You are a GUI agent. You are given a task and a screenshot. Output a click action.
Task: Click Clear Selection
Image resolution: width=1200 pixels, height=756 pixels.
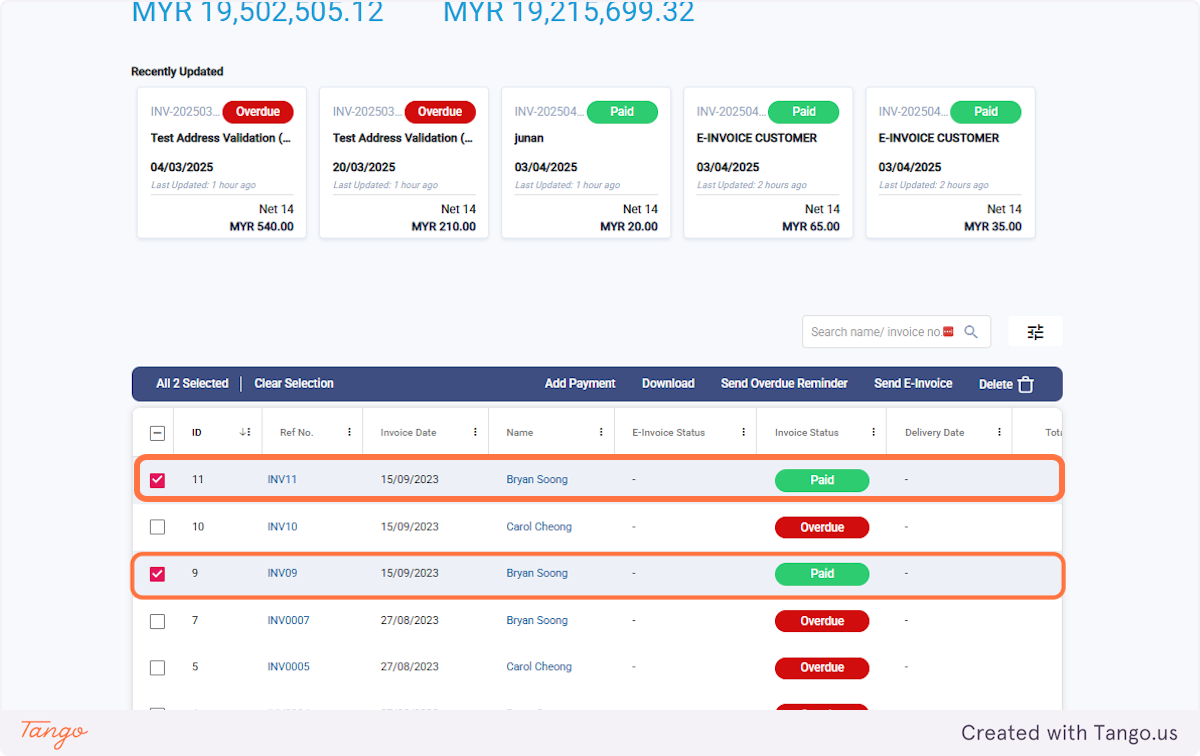294,383
